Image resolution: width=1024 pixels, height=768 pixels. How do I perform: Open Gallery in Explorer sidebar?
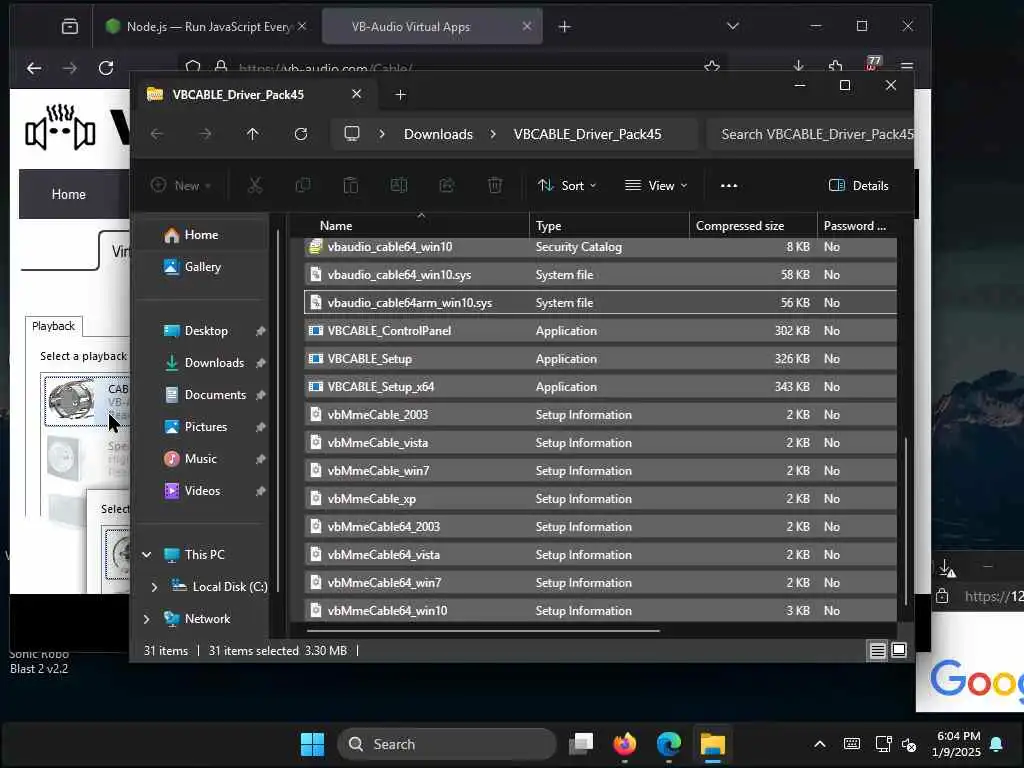[202, 266]
